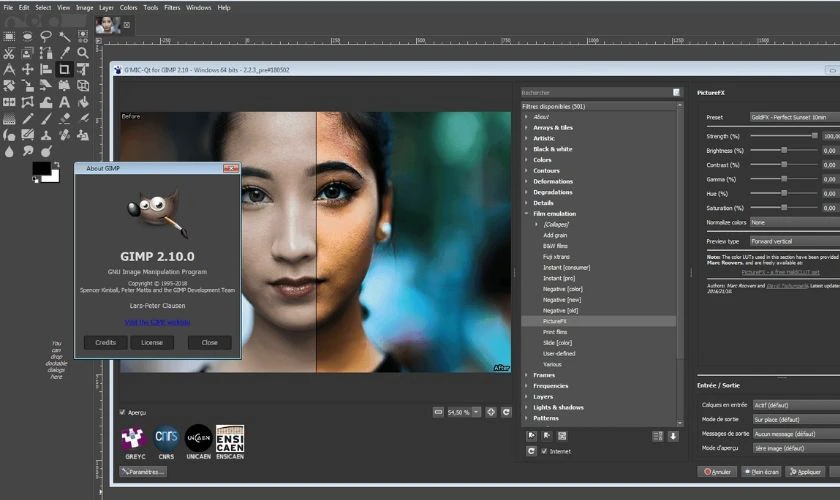The width and height of the screenshot is (840, 500).
Task: Select the Zoom magnifier tool
Action: tap(82, 53)
